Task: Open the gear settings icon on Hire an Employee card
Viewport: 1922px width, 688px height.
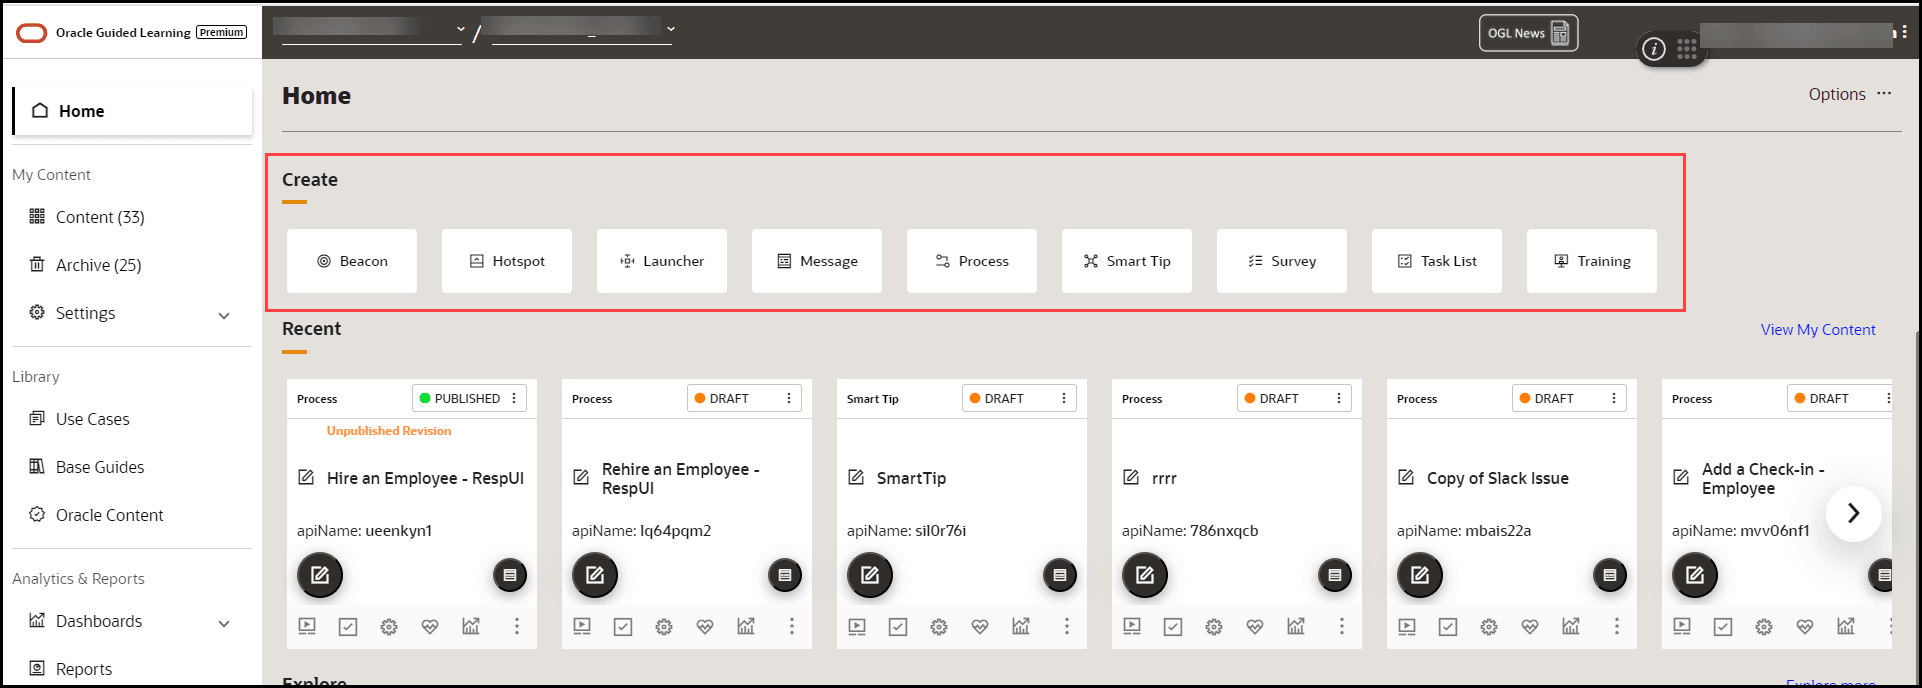Action: (x=389, y=627)
